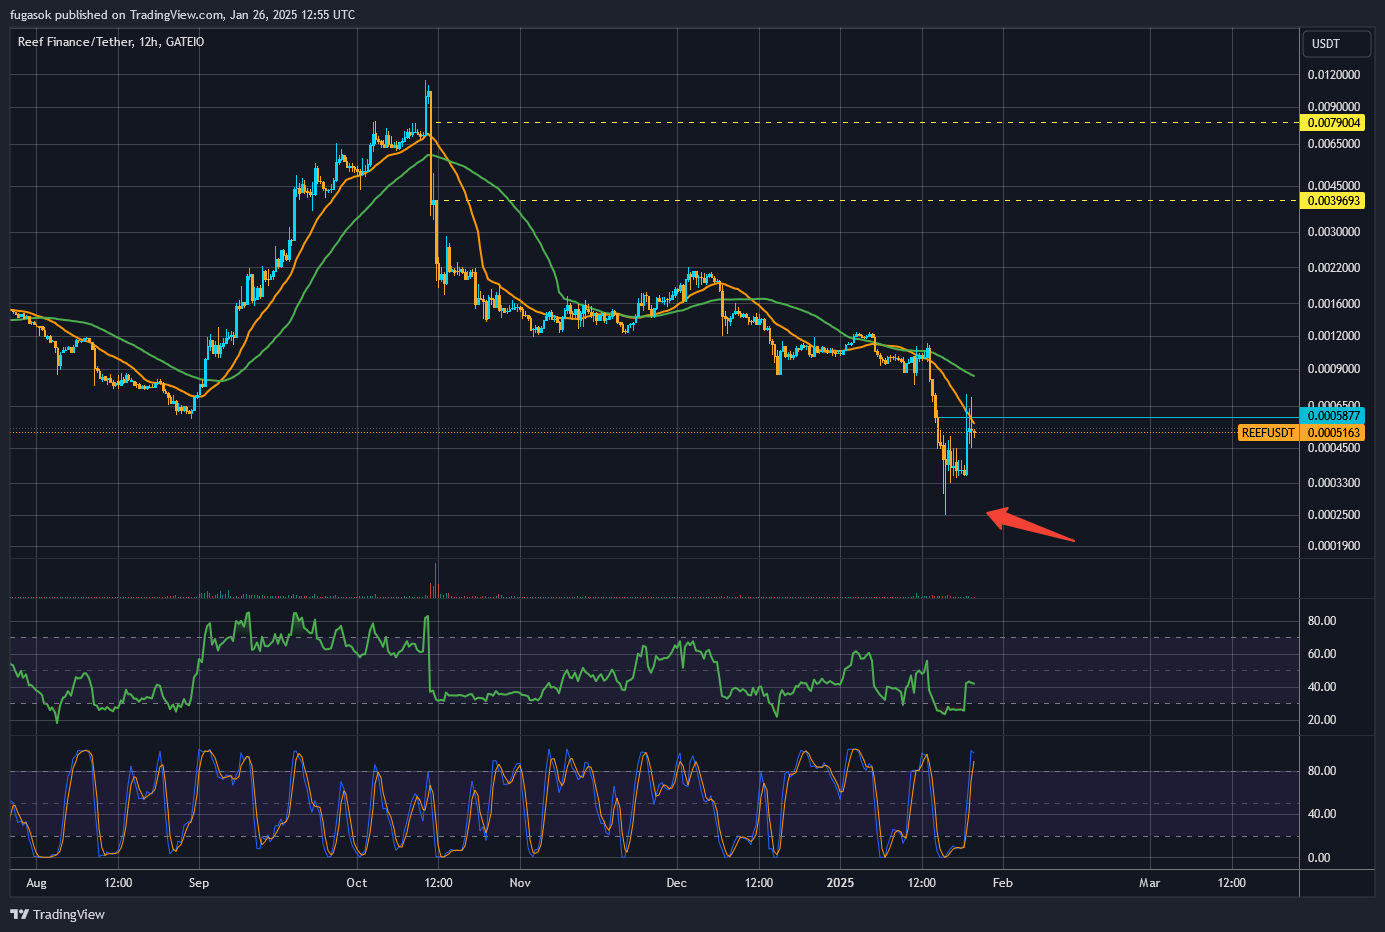Click the TradingView logo at bottom left
Viewport: 1385px width, 932px height.
57,914
